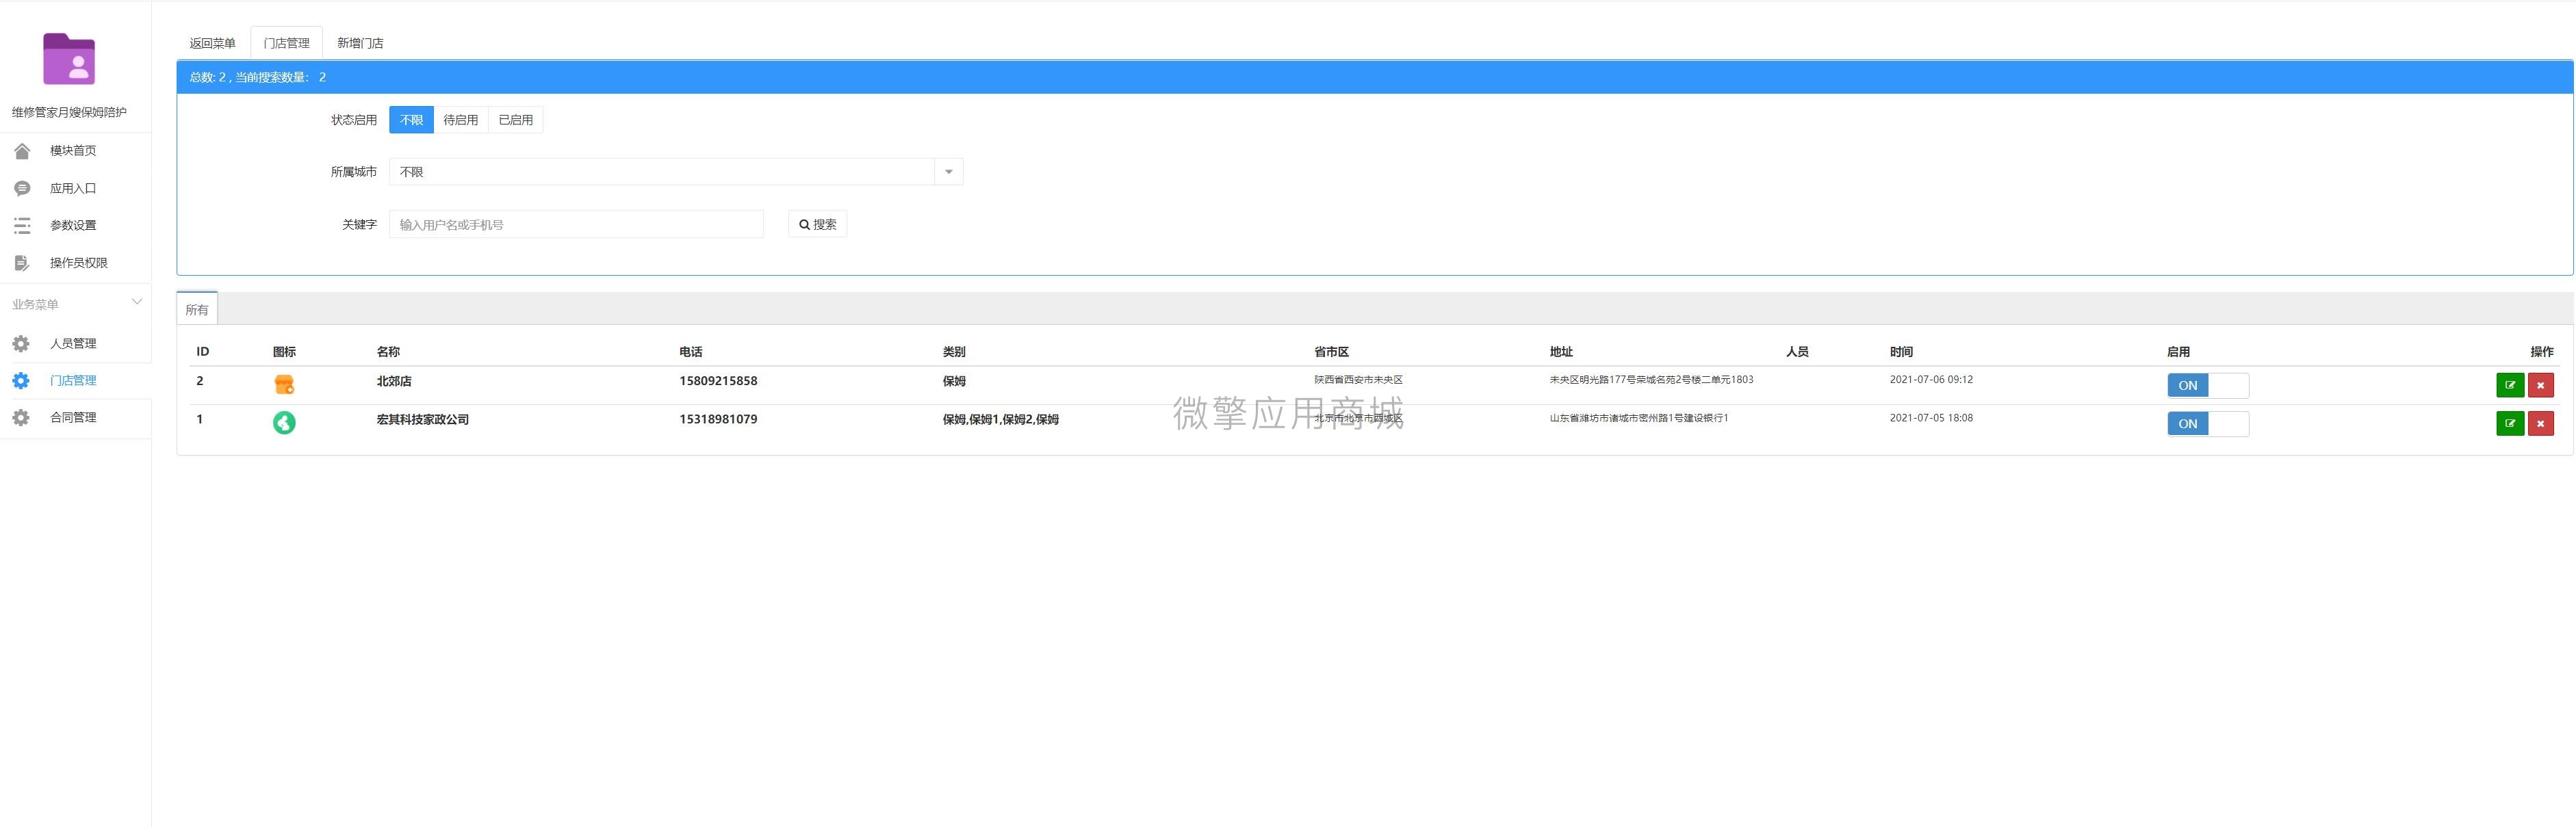The height and width of the screenshot is (827, 2576).
Task: Click the 参数设置 list icon
Action: [22, 226]
